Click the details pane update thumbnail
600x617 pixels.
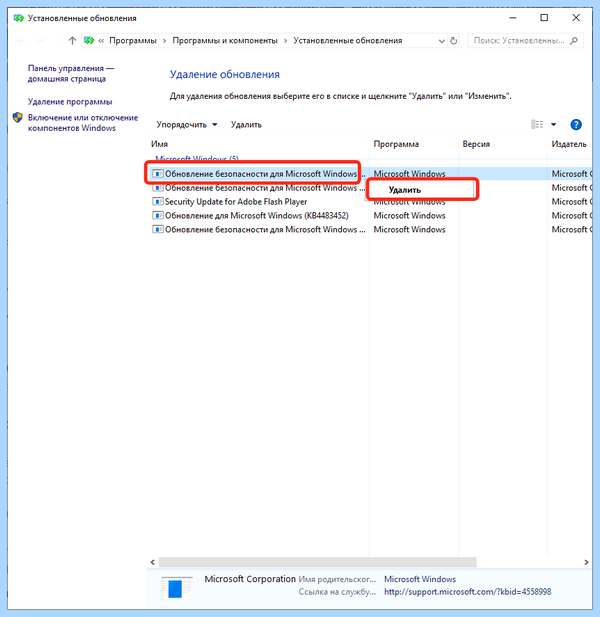tap(177, 588)
